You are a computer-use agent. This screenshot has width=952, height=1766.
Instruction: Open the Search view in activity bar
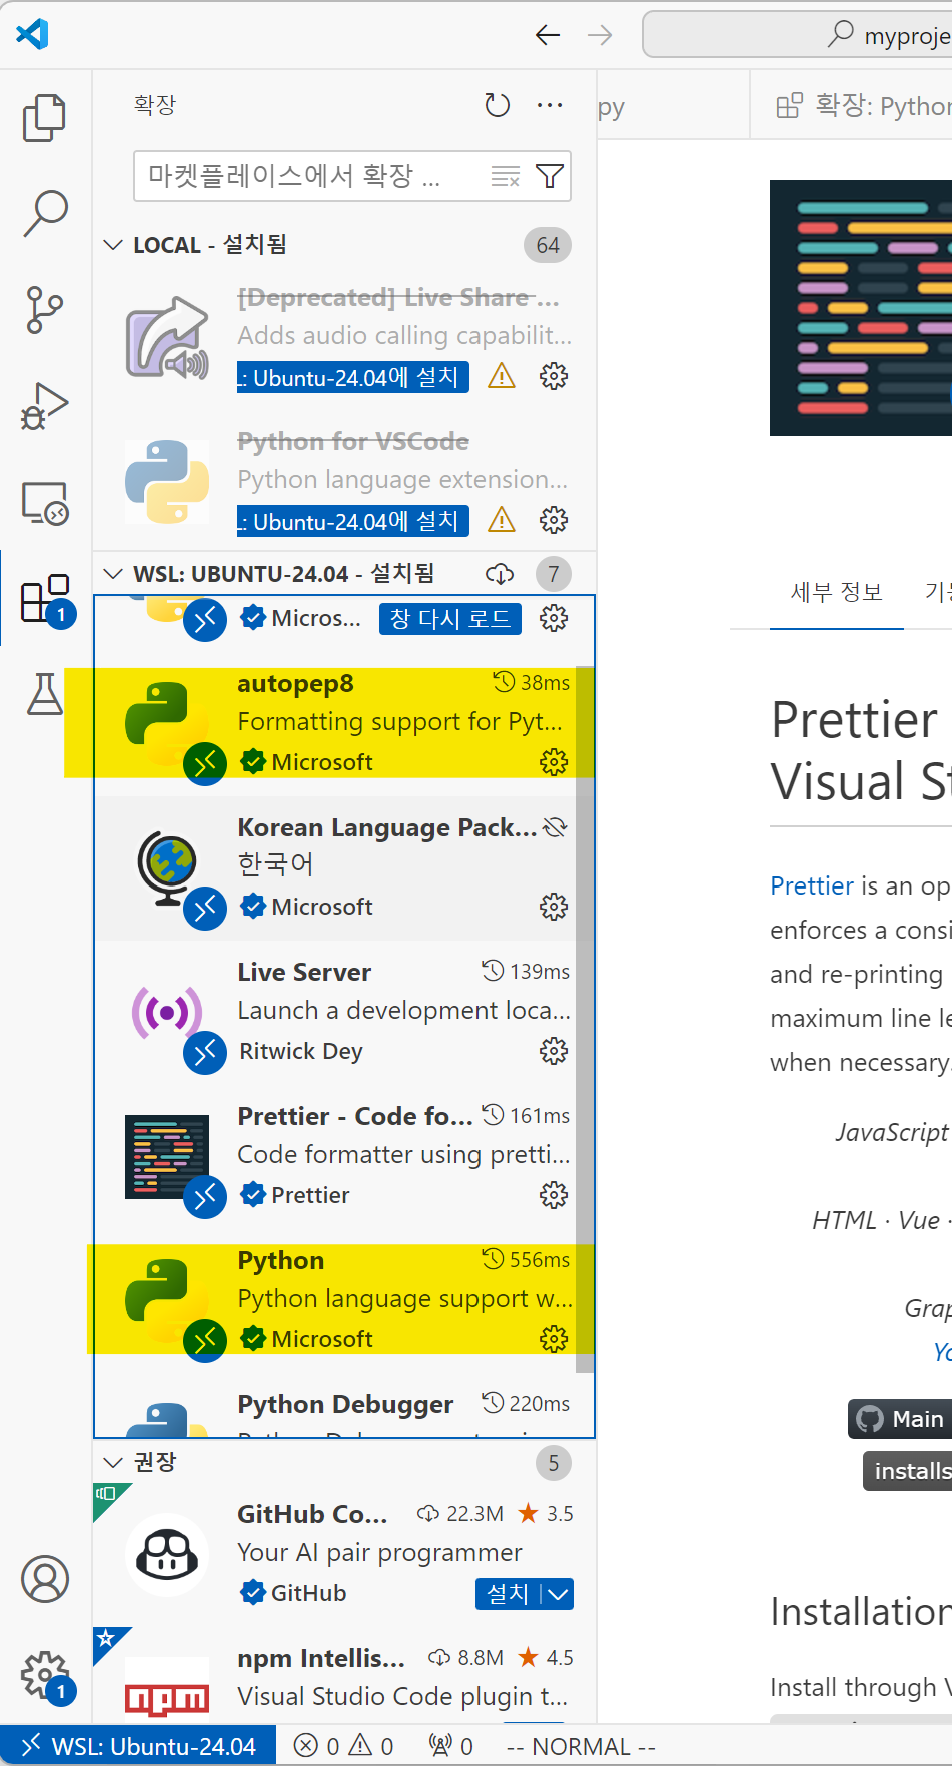click(45, 213)
